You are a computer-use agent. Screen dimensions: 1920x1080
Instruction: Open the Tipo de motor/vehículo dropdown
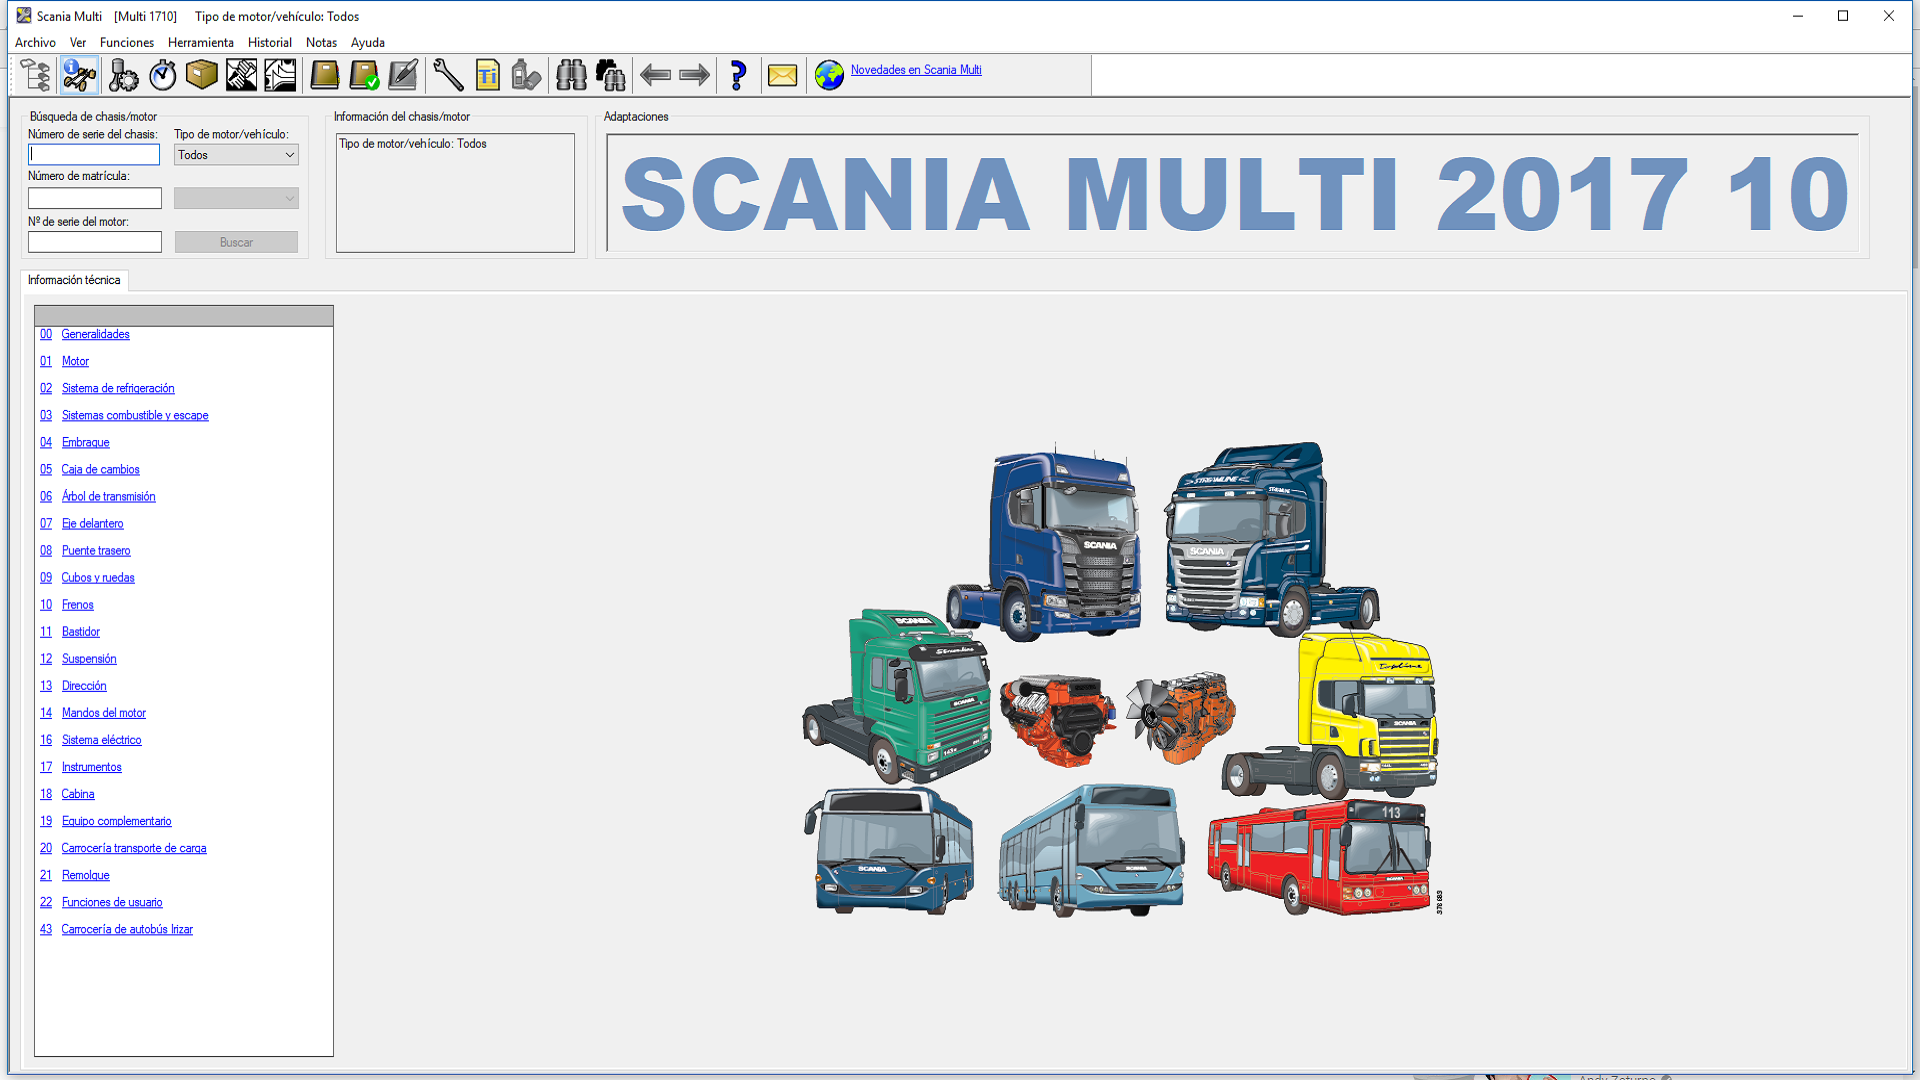[236, 154]
